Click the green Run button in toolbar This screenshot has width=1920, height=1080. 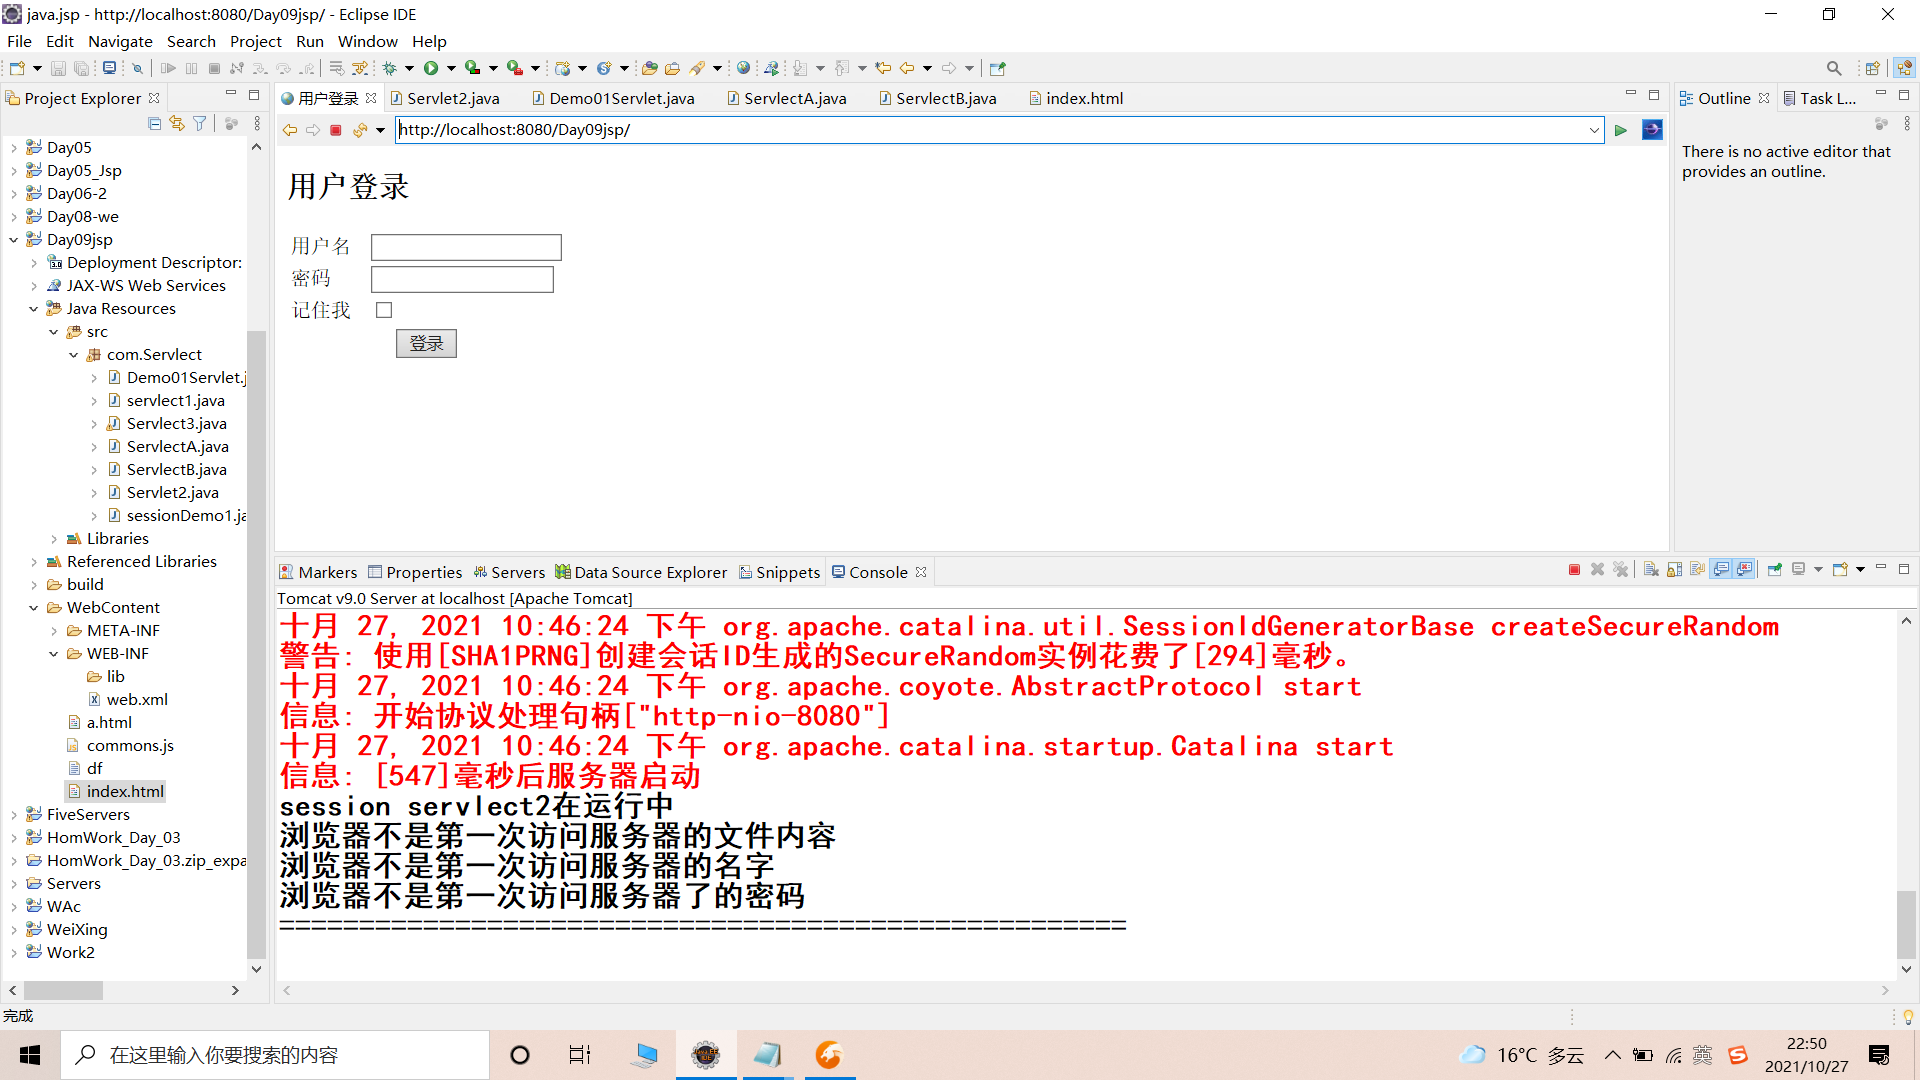431,68
